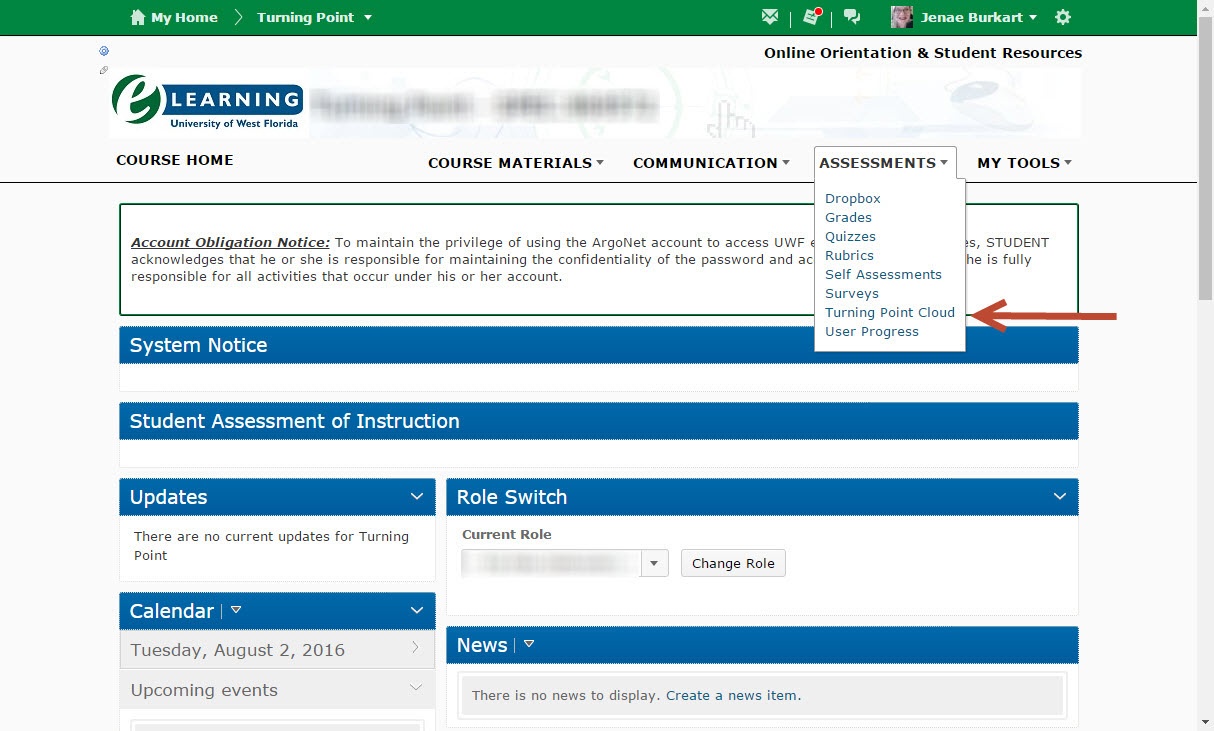Click Jenae Burkart's profile picture
This screenshot has width=1214, height=731.
(902, 17)
